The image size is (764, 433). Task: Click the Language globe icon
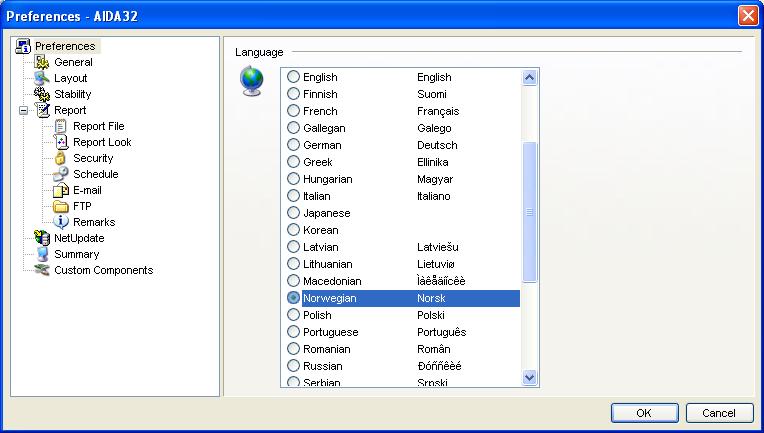[251, 81]
